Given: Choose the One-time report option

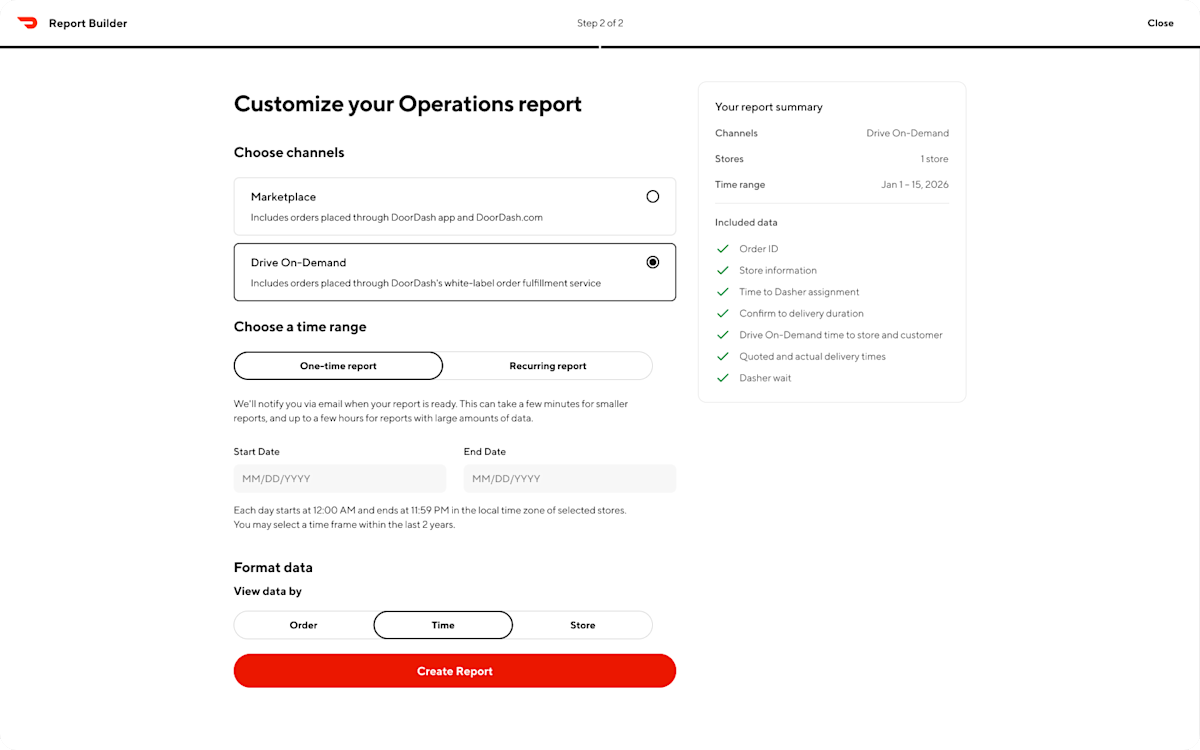Looking at the screenshot, I should pos(338,366).
